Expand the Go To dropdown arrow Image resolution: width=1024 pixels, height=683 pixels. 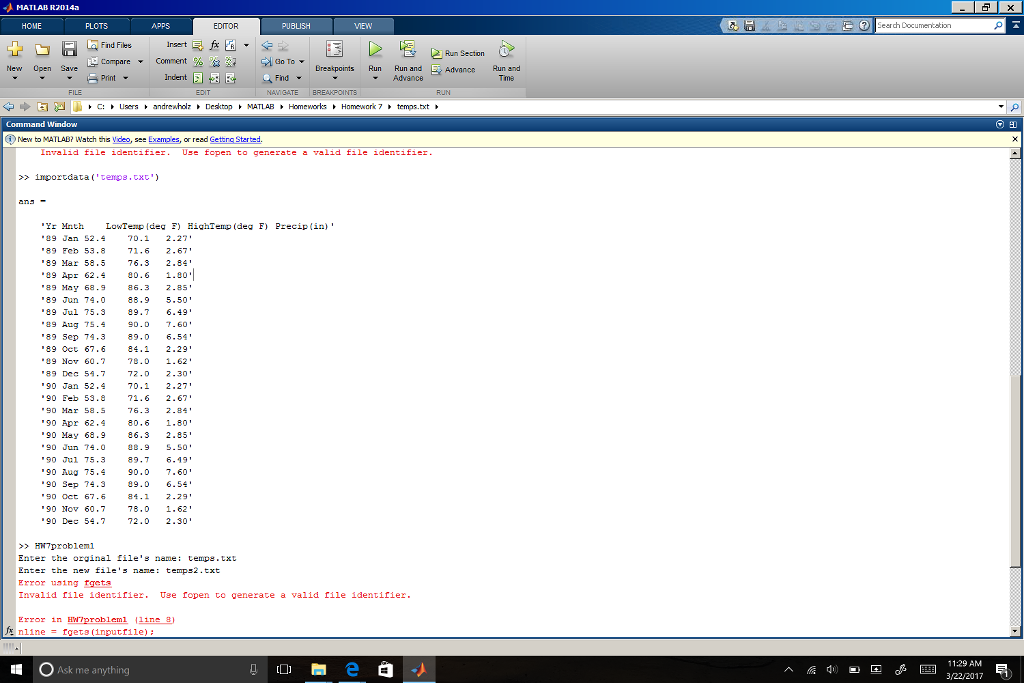click(x=302, y=61)
